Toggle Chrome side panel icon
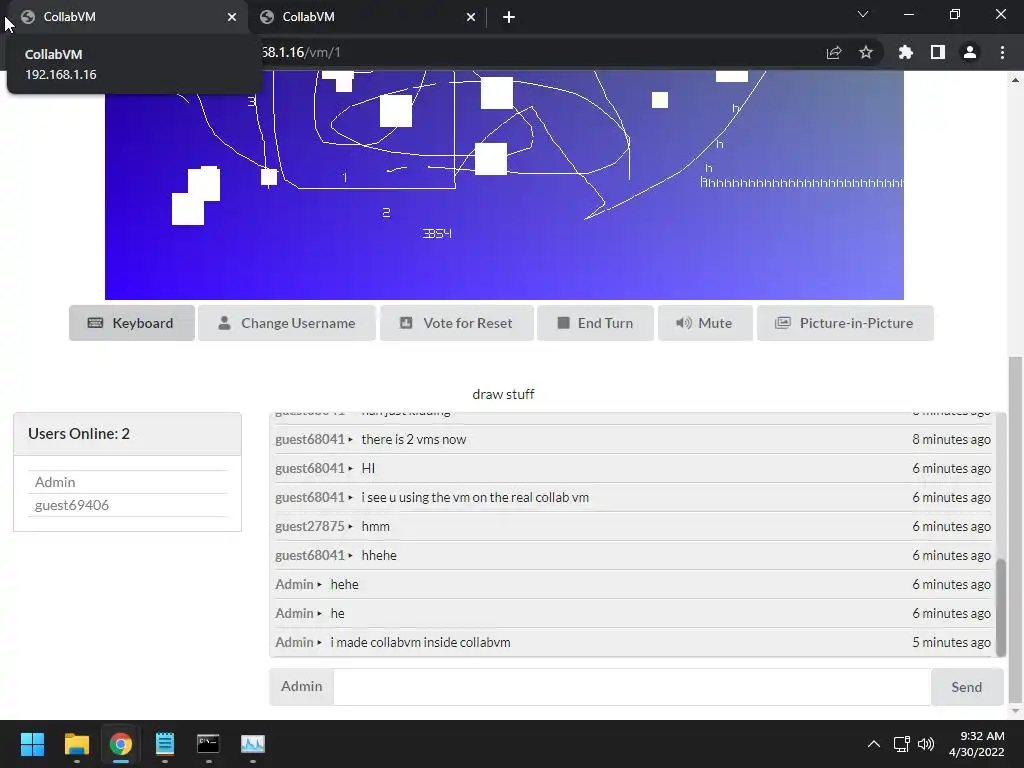 (938, 52)
